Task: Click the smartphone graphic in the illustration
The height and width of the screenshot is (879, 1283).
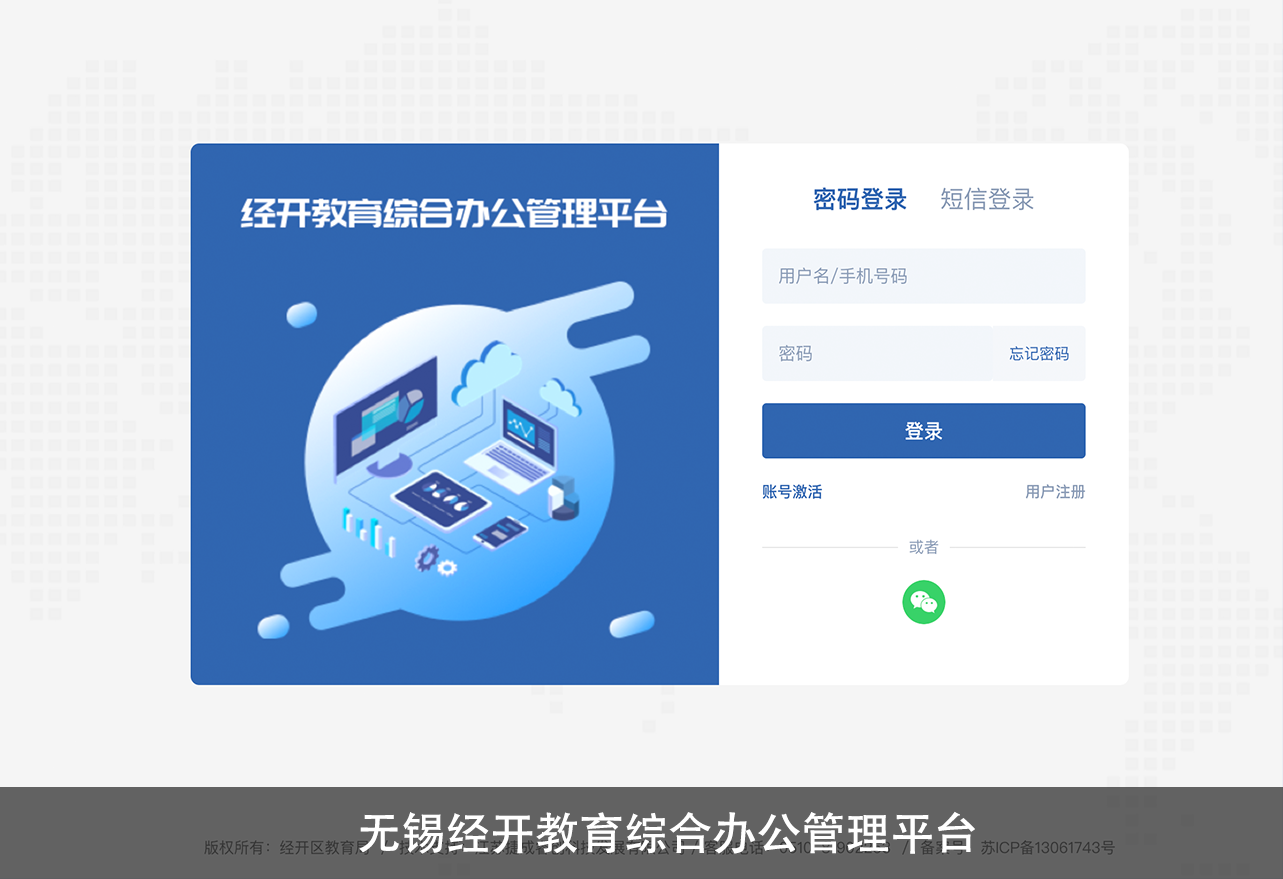Action: 501,532
